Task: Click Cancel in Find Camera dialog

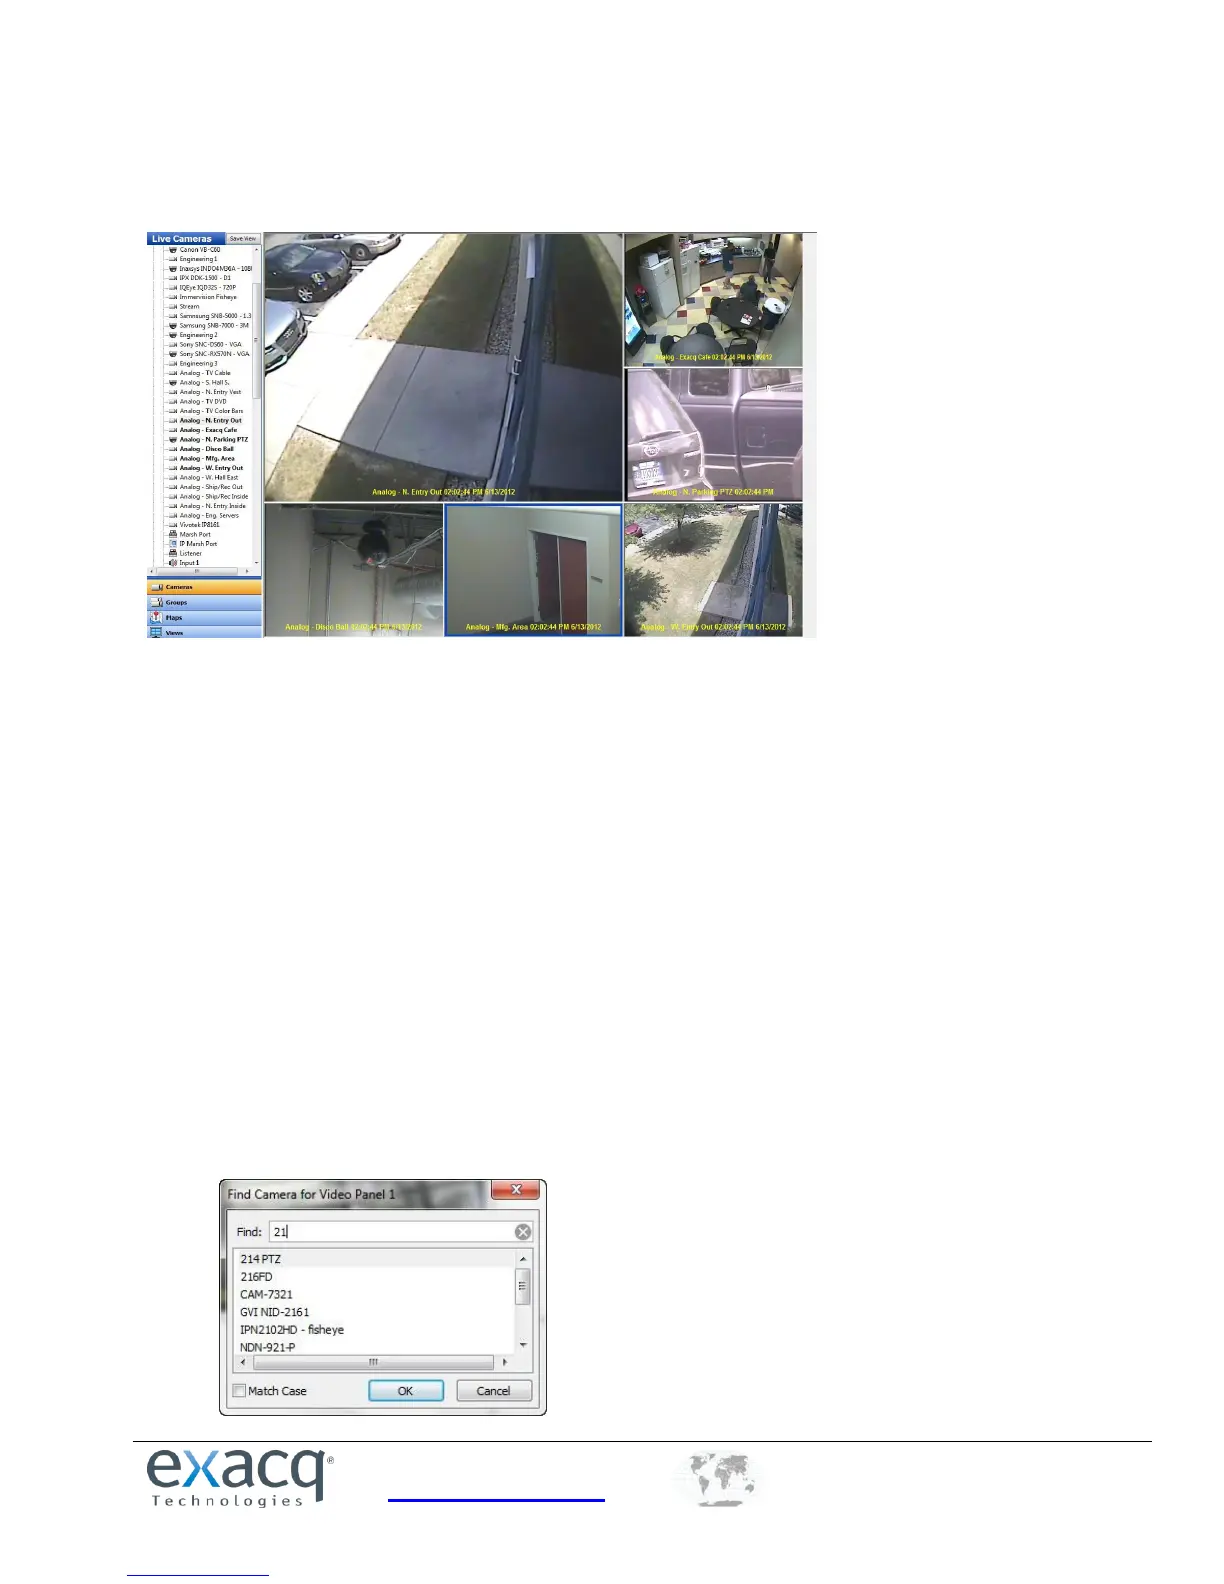Action: pyautogui.click(x=493, y=1391)
